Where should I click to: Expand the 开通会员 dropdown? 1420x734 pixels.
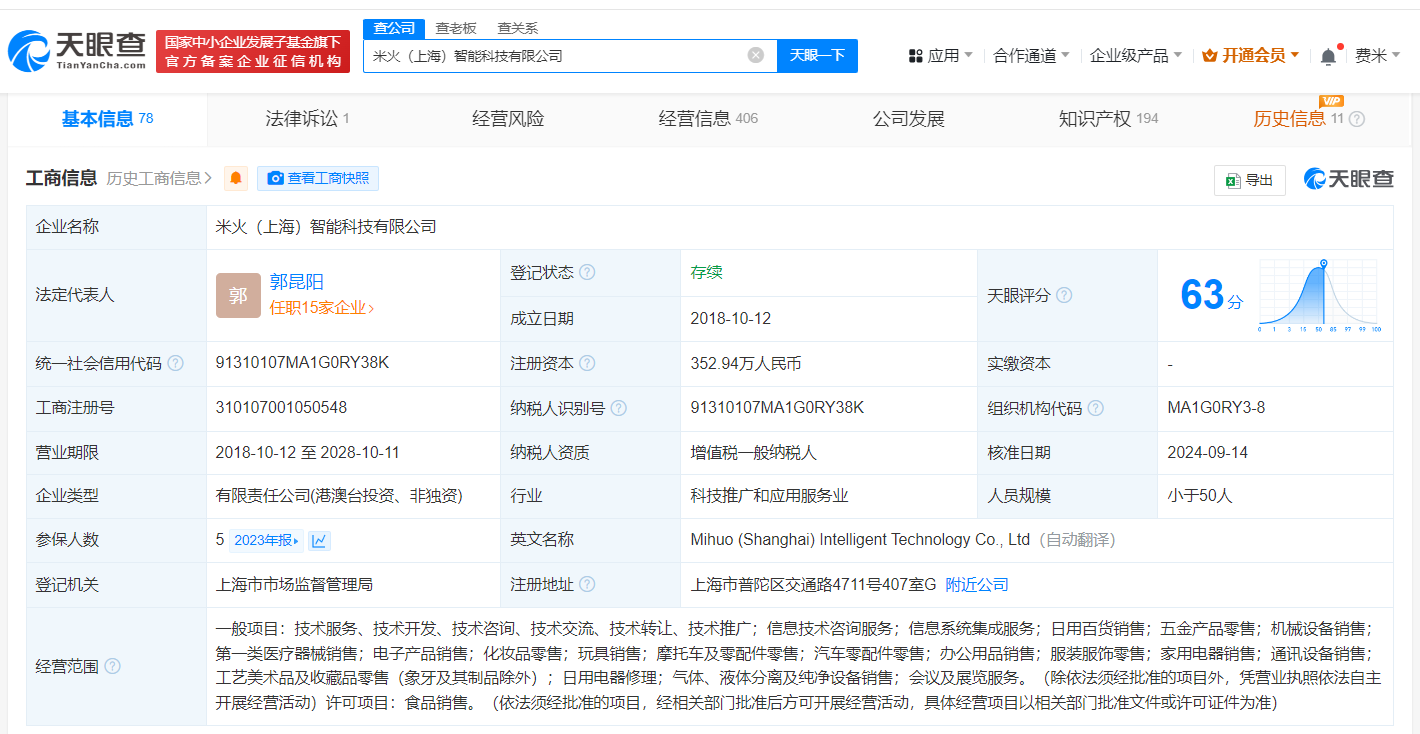coord(1249,55)
